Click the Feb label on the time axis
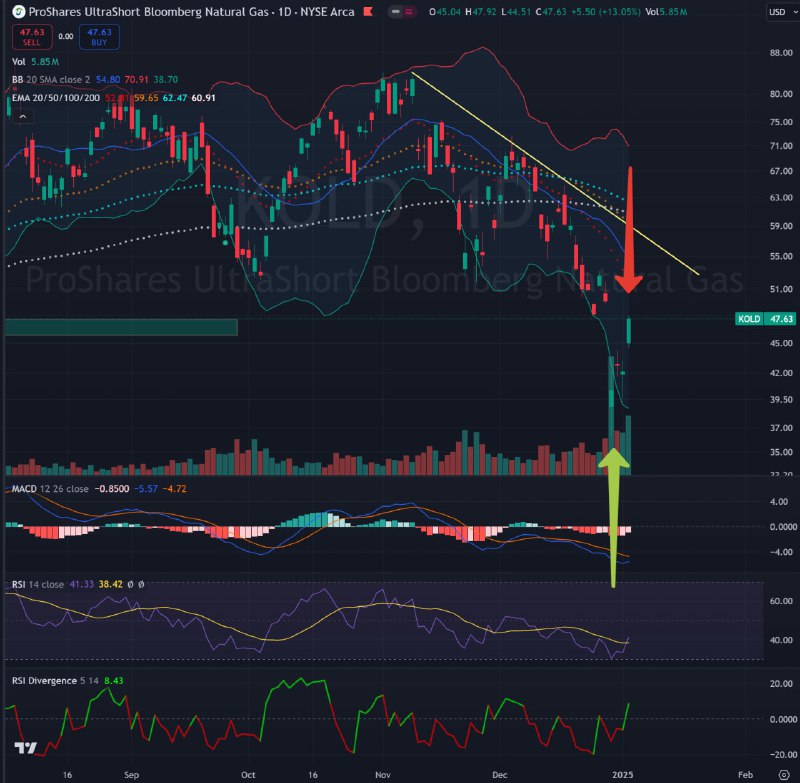This screenshot has height=783, width=800. click(x=745, y=774)
